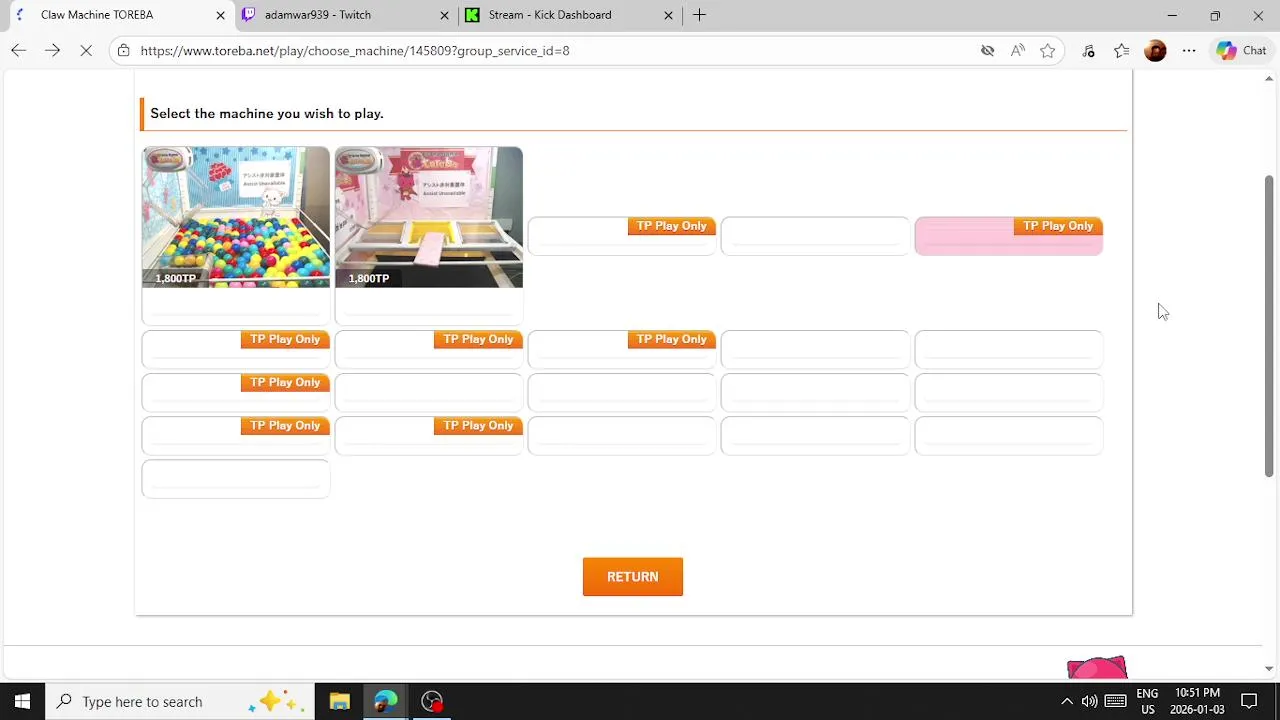
Task: Close the Claw Machine TOREBA tab
Action: click(220, 15)
